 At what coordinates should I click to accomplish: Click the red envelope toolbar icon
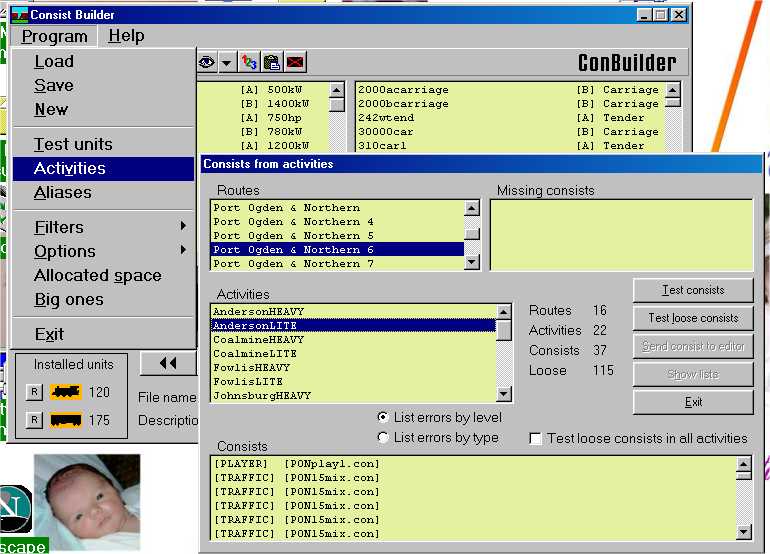pyautogui.click(x=295, y=62)
